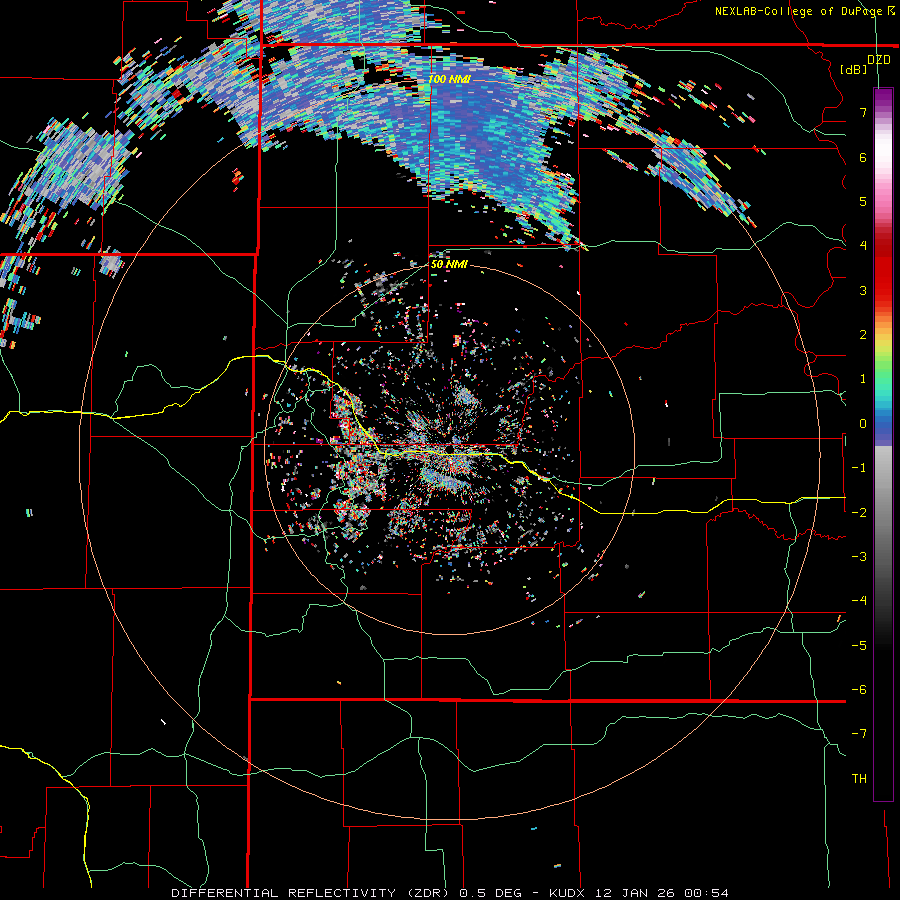The image size is (900, 900).
Task: Click the 4 value on color scale
Action: pyautogui.click(x=863, y=246)
